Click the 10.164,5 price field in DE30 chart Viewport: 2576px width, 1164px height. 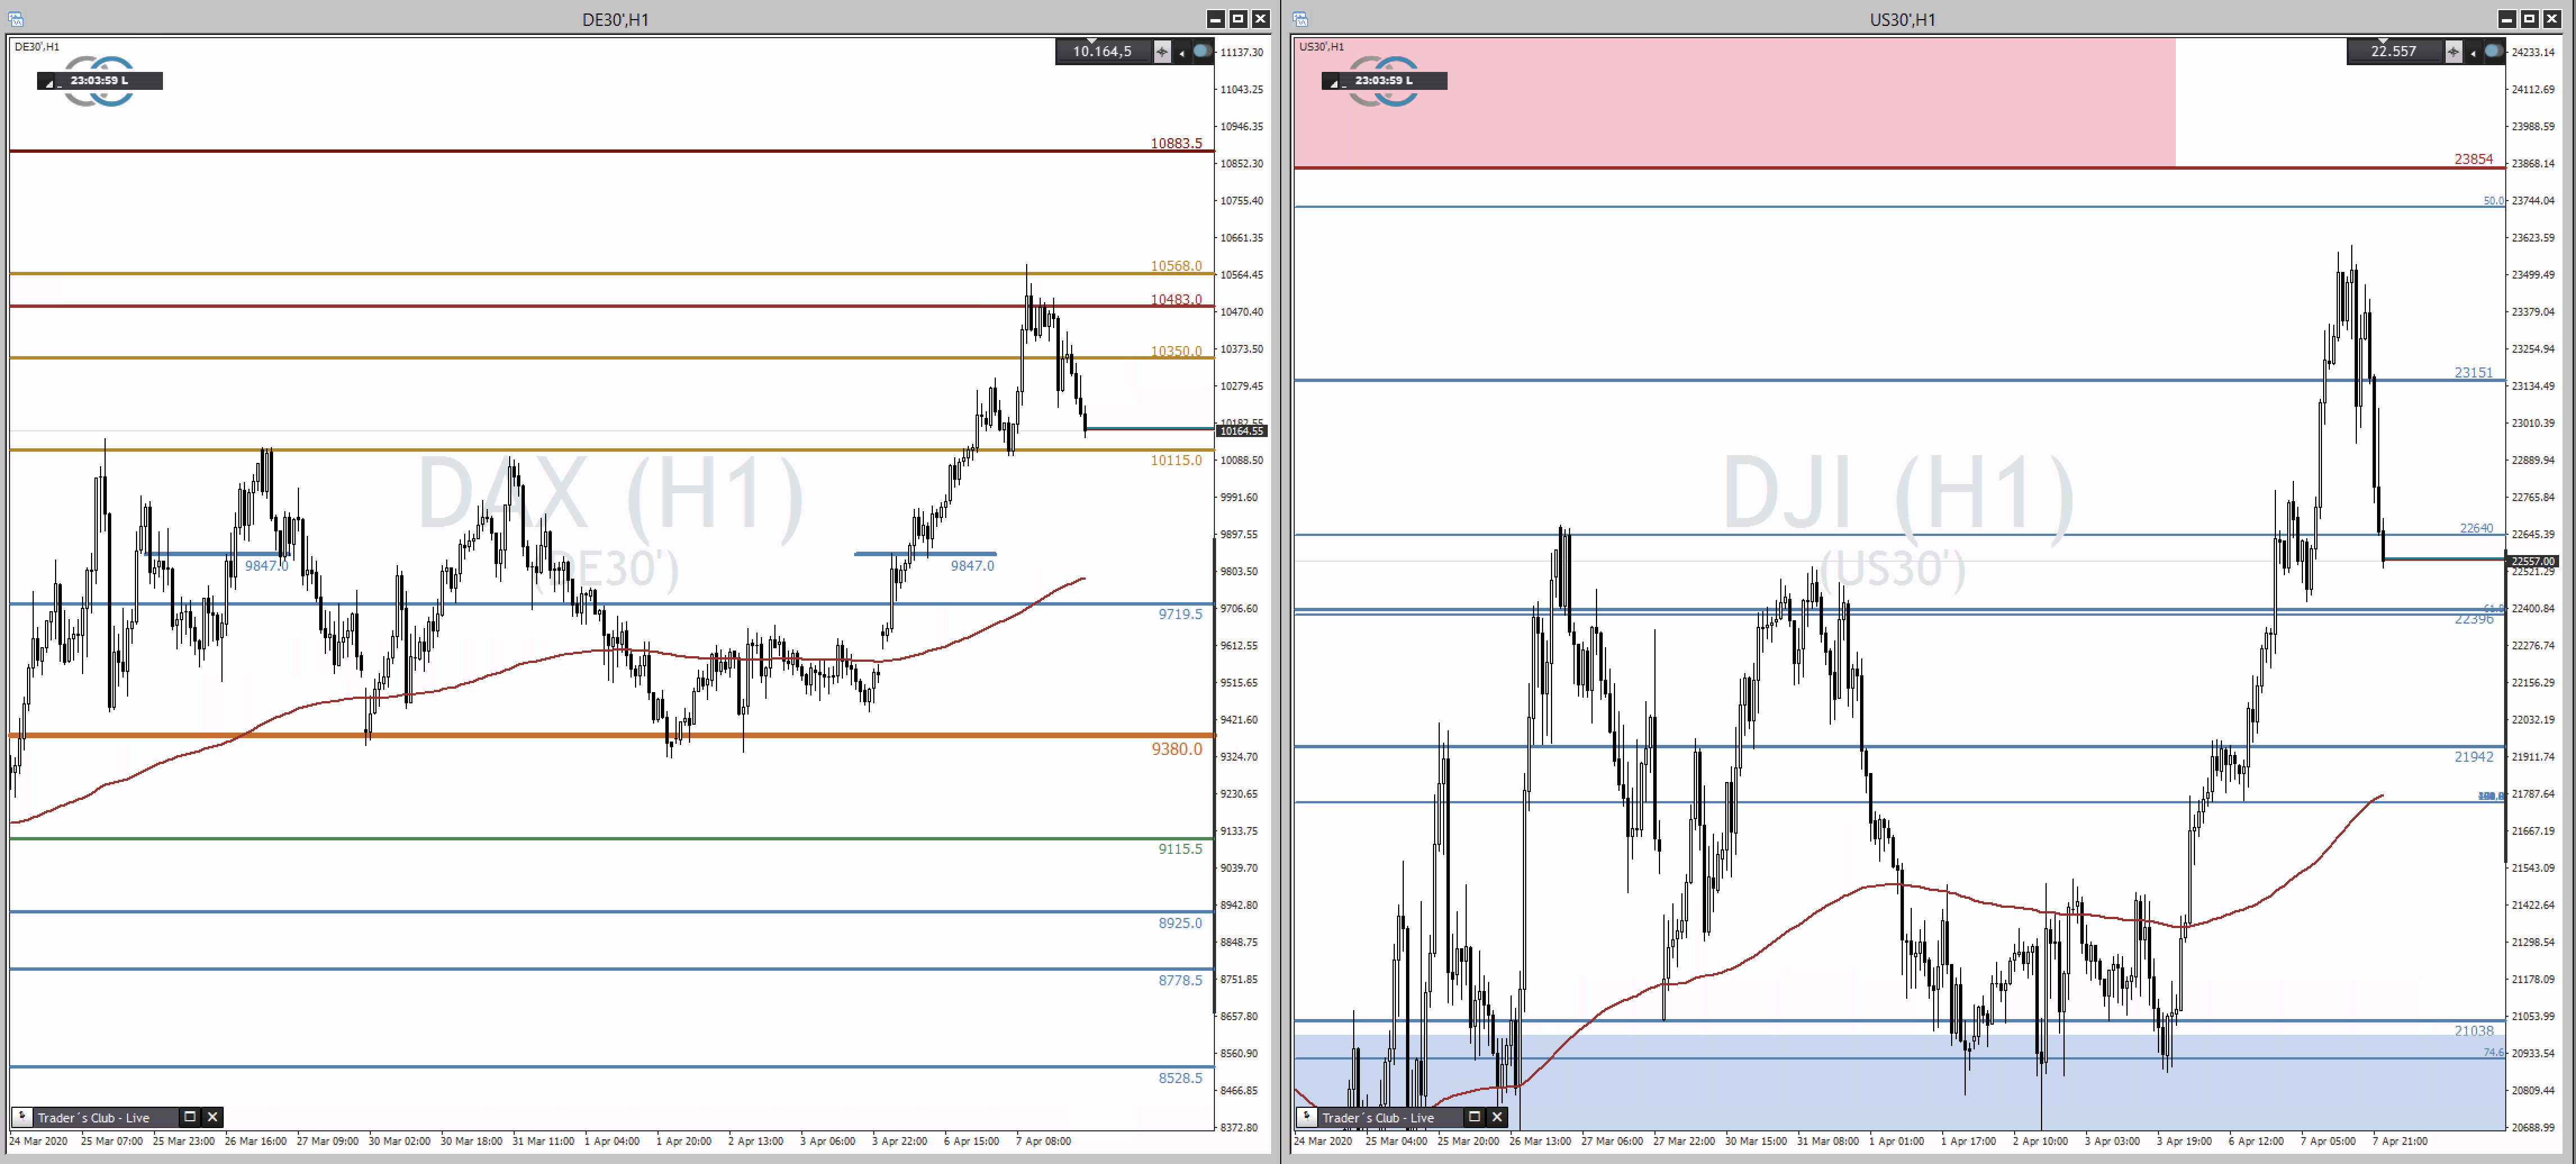[x=1103, y=52]
